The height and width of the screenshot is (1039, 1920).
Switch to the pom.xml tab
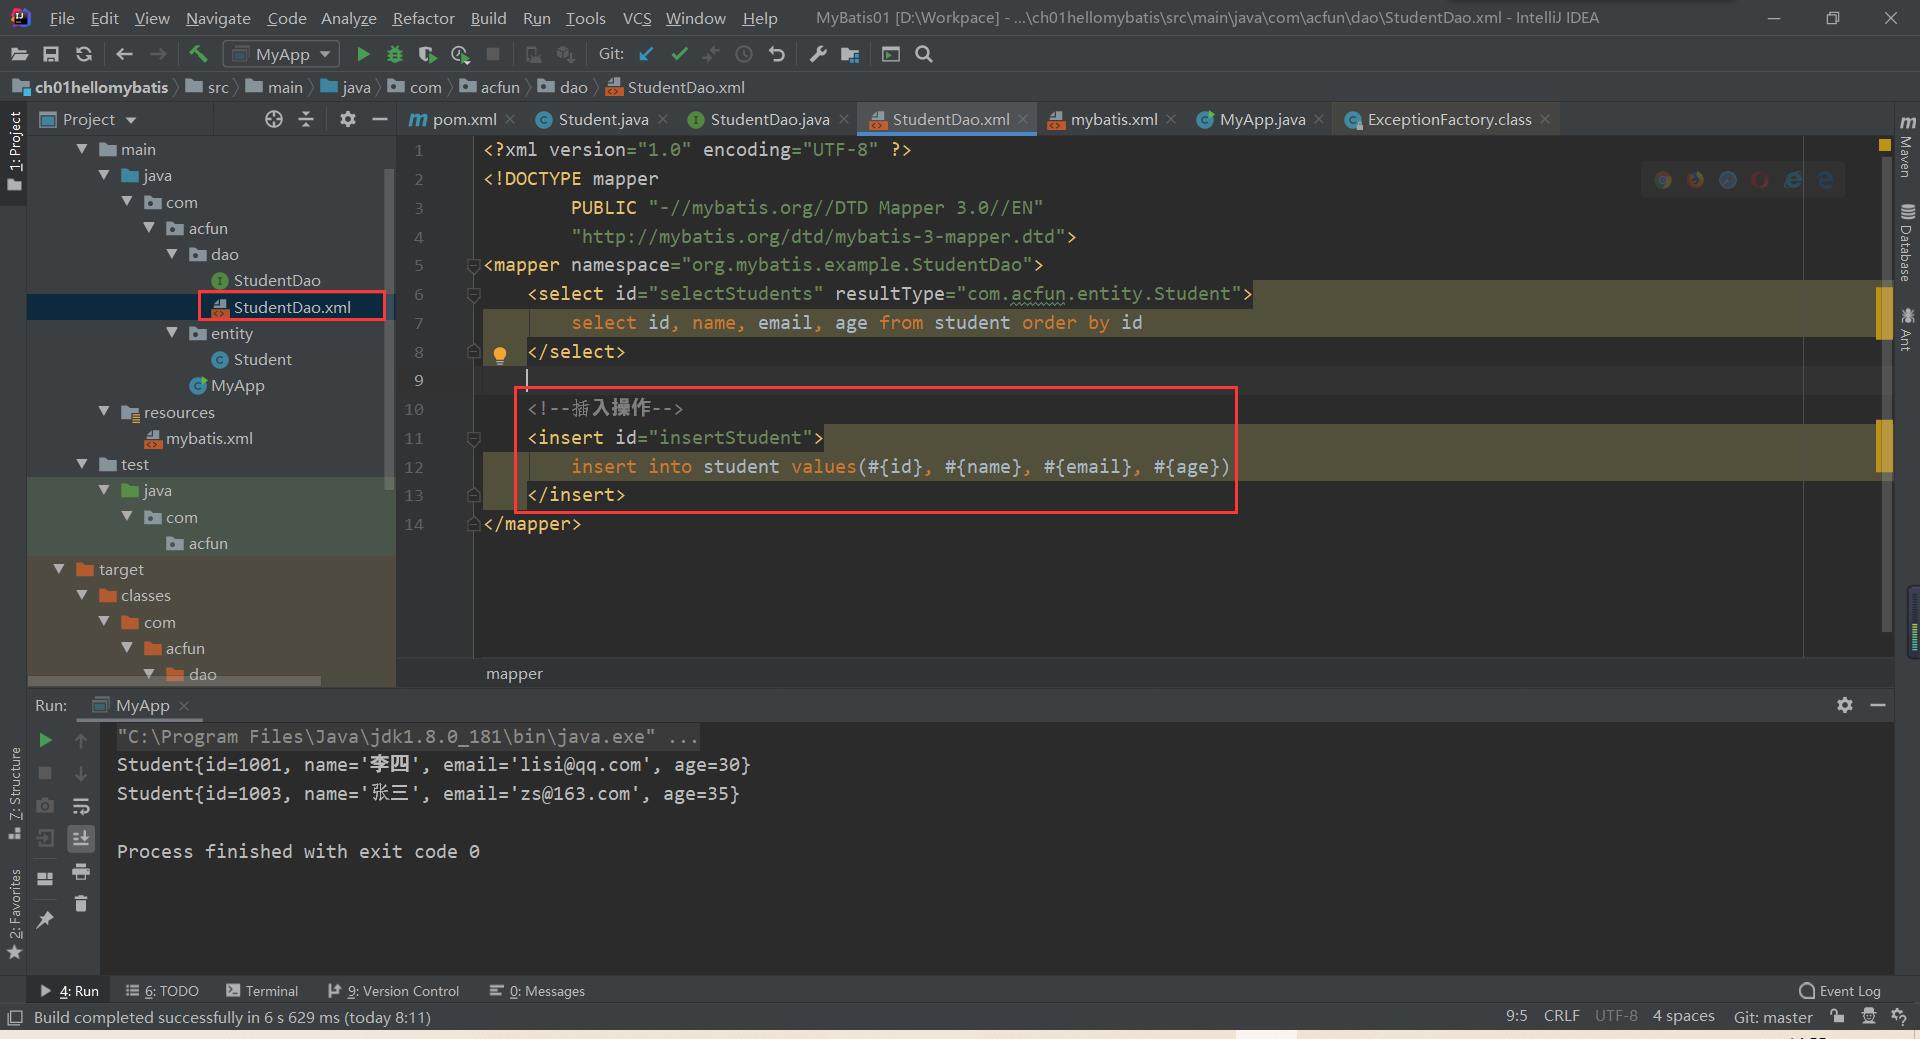click(x=462, y=119)
